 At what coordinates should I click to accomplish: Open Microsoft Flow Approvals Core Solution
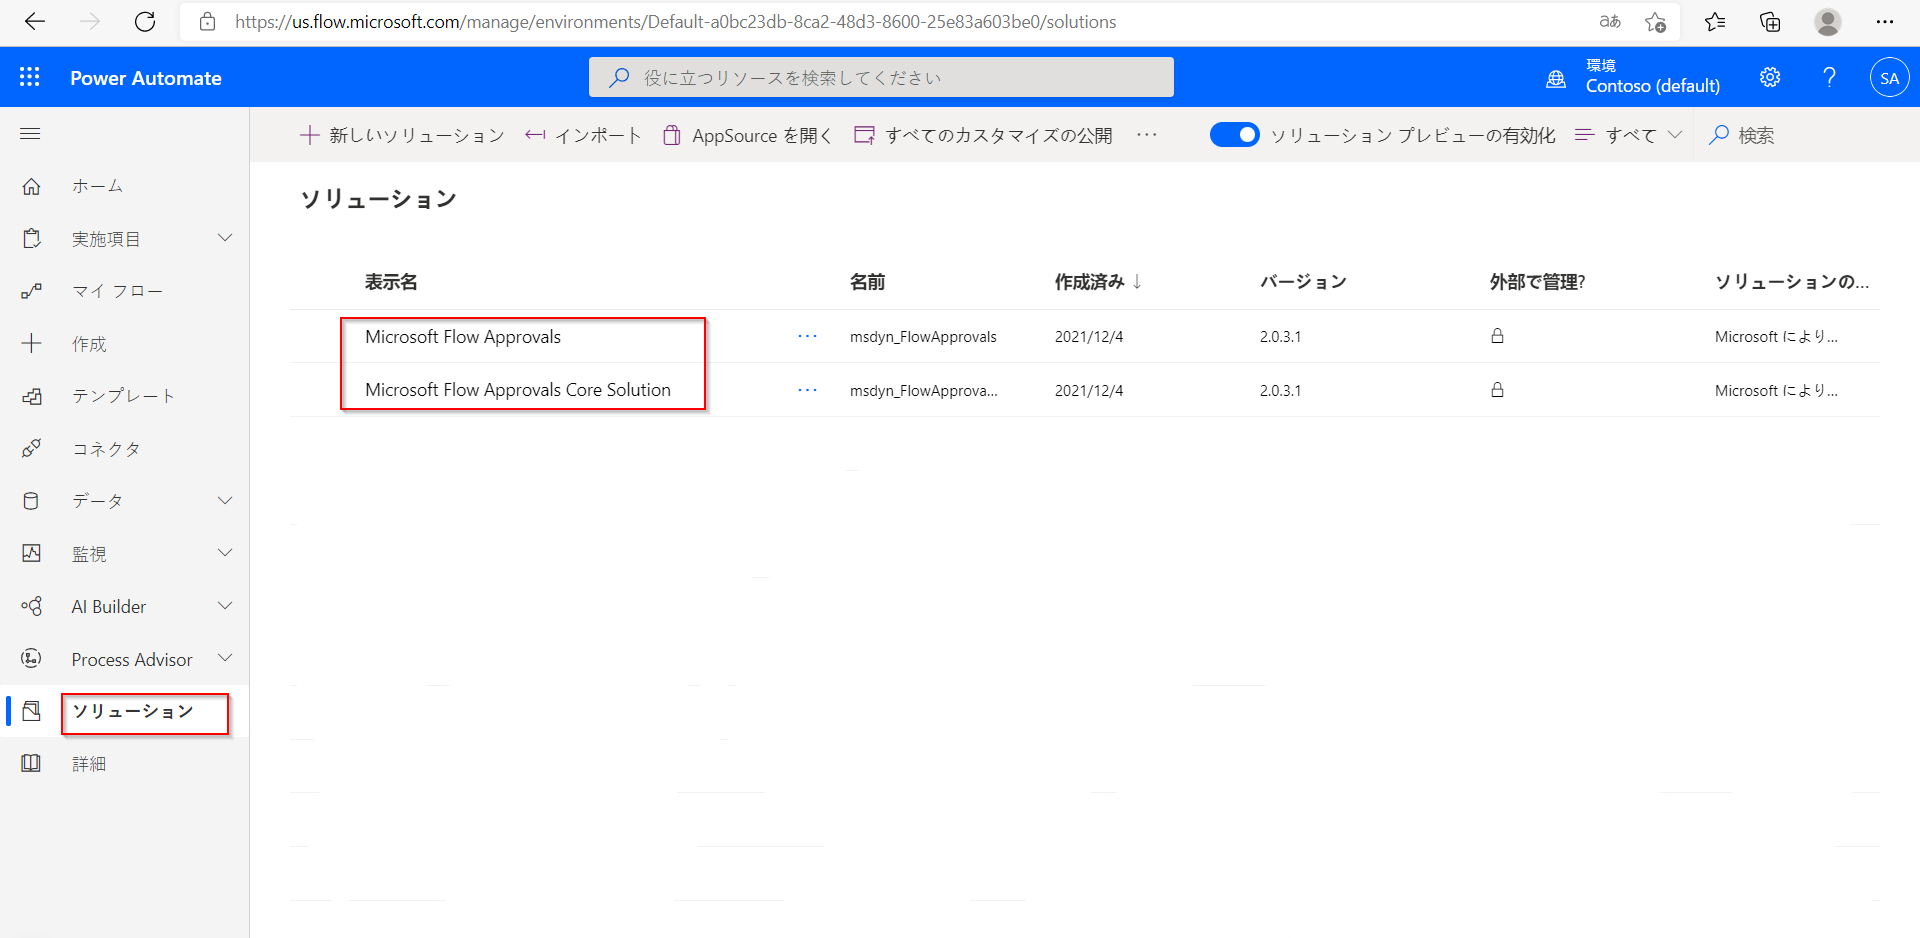(x=518, y=390)
